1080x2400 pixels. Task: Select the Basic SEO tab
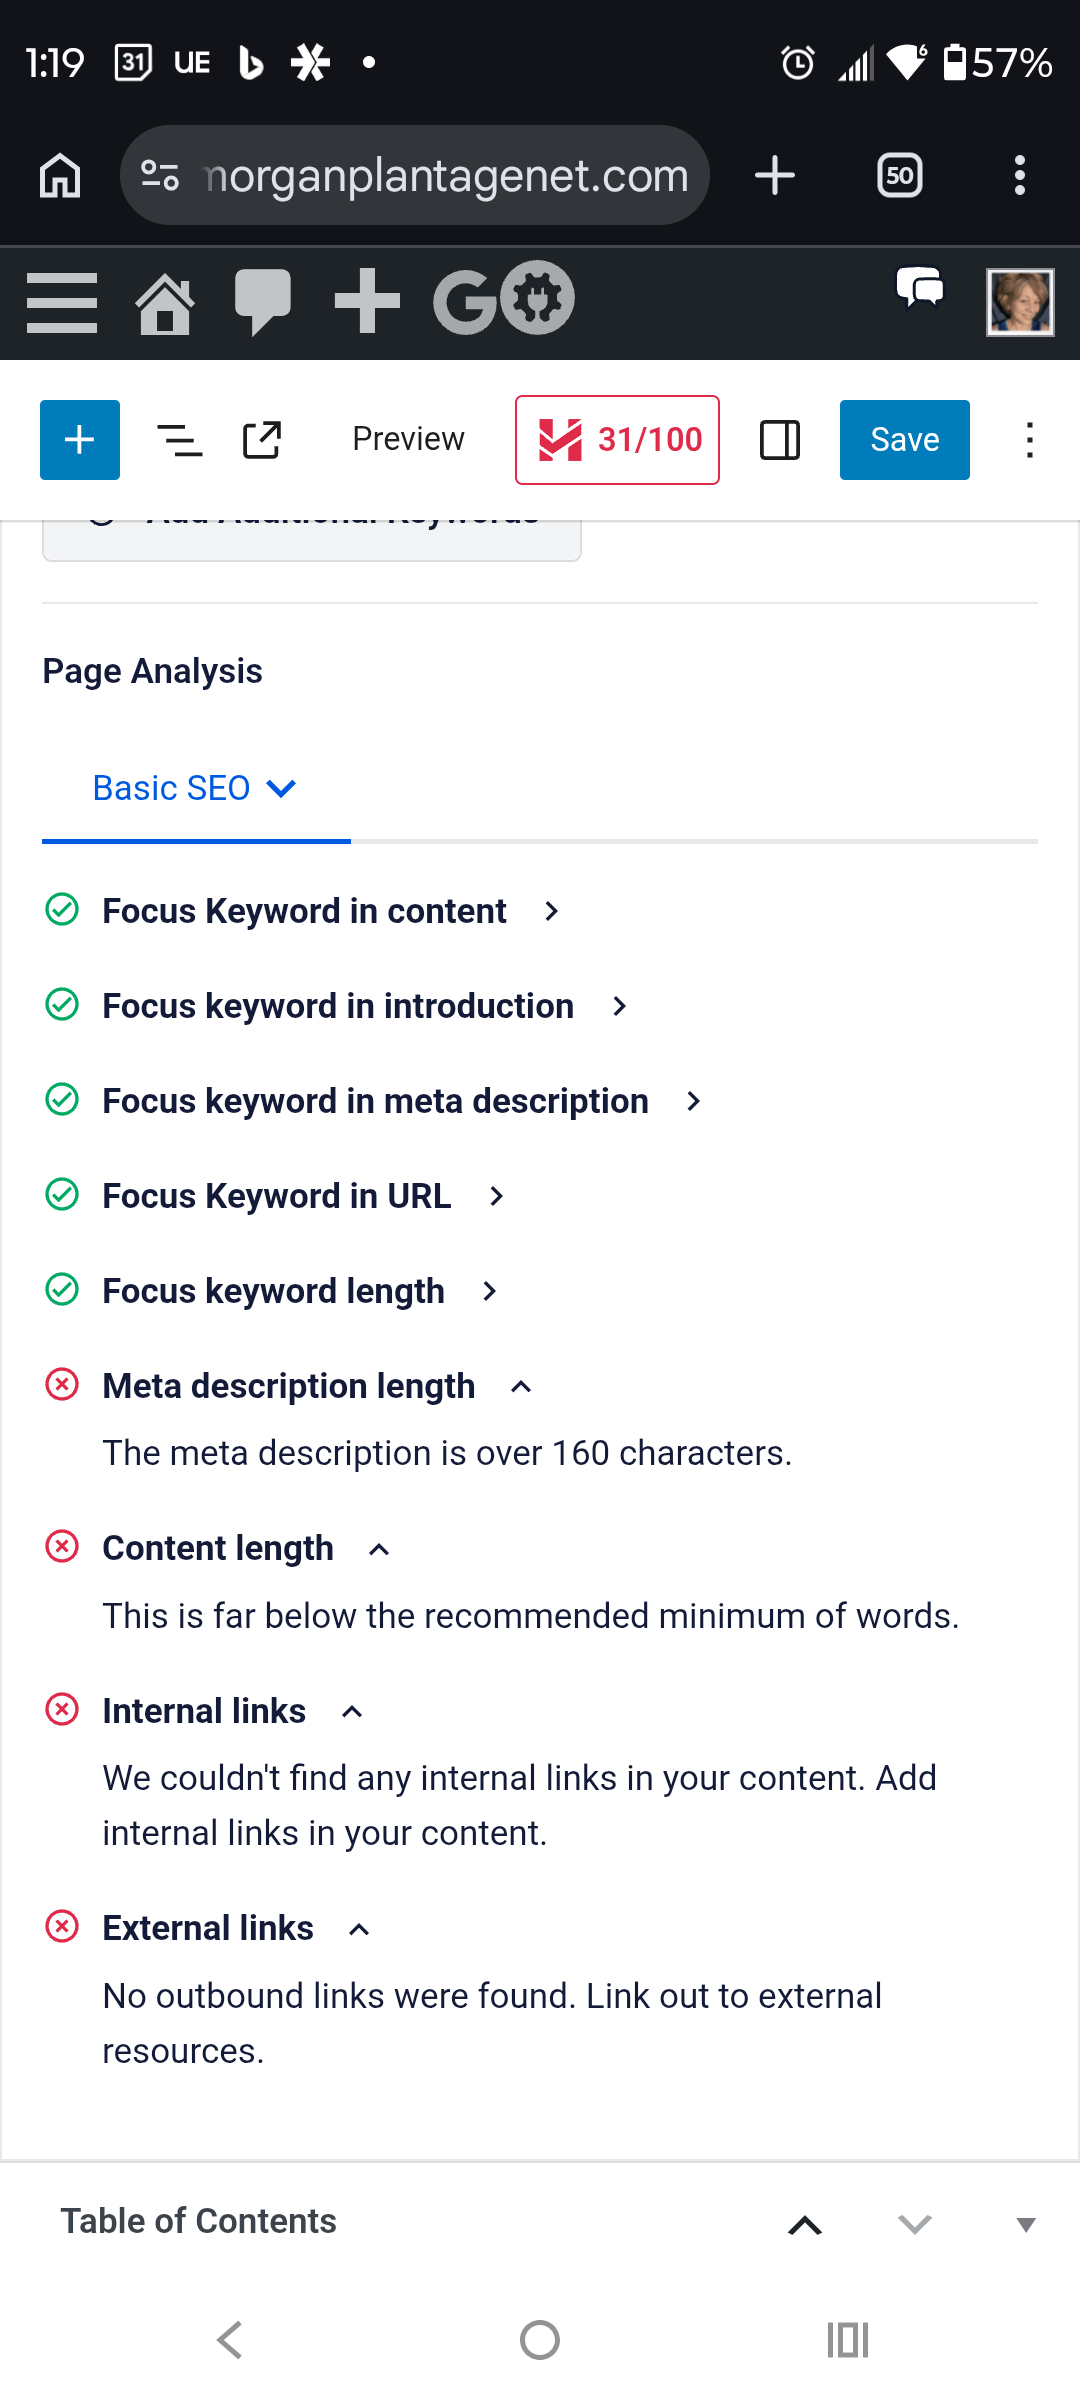[x=195, y=789]
